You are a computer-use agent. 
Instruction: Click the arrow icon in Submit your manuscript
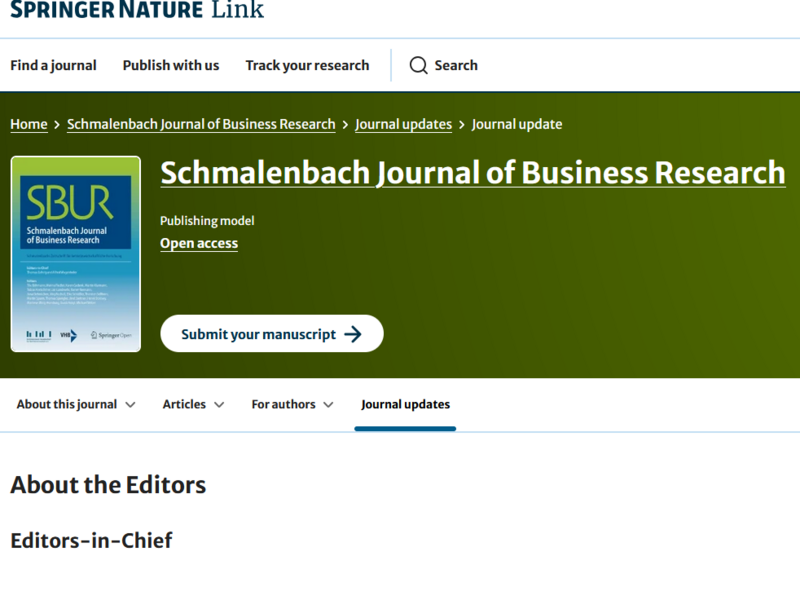click(x=352, y=334)
